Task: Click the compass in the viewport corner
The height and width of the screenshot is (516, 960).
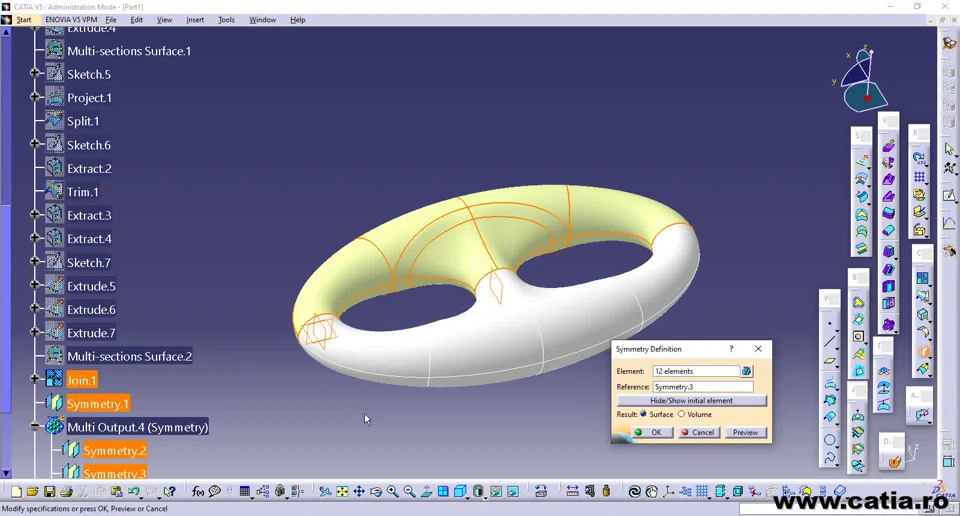Action: (863, 80)
